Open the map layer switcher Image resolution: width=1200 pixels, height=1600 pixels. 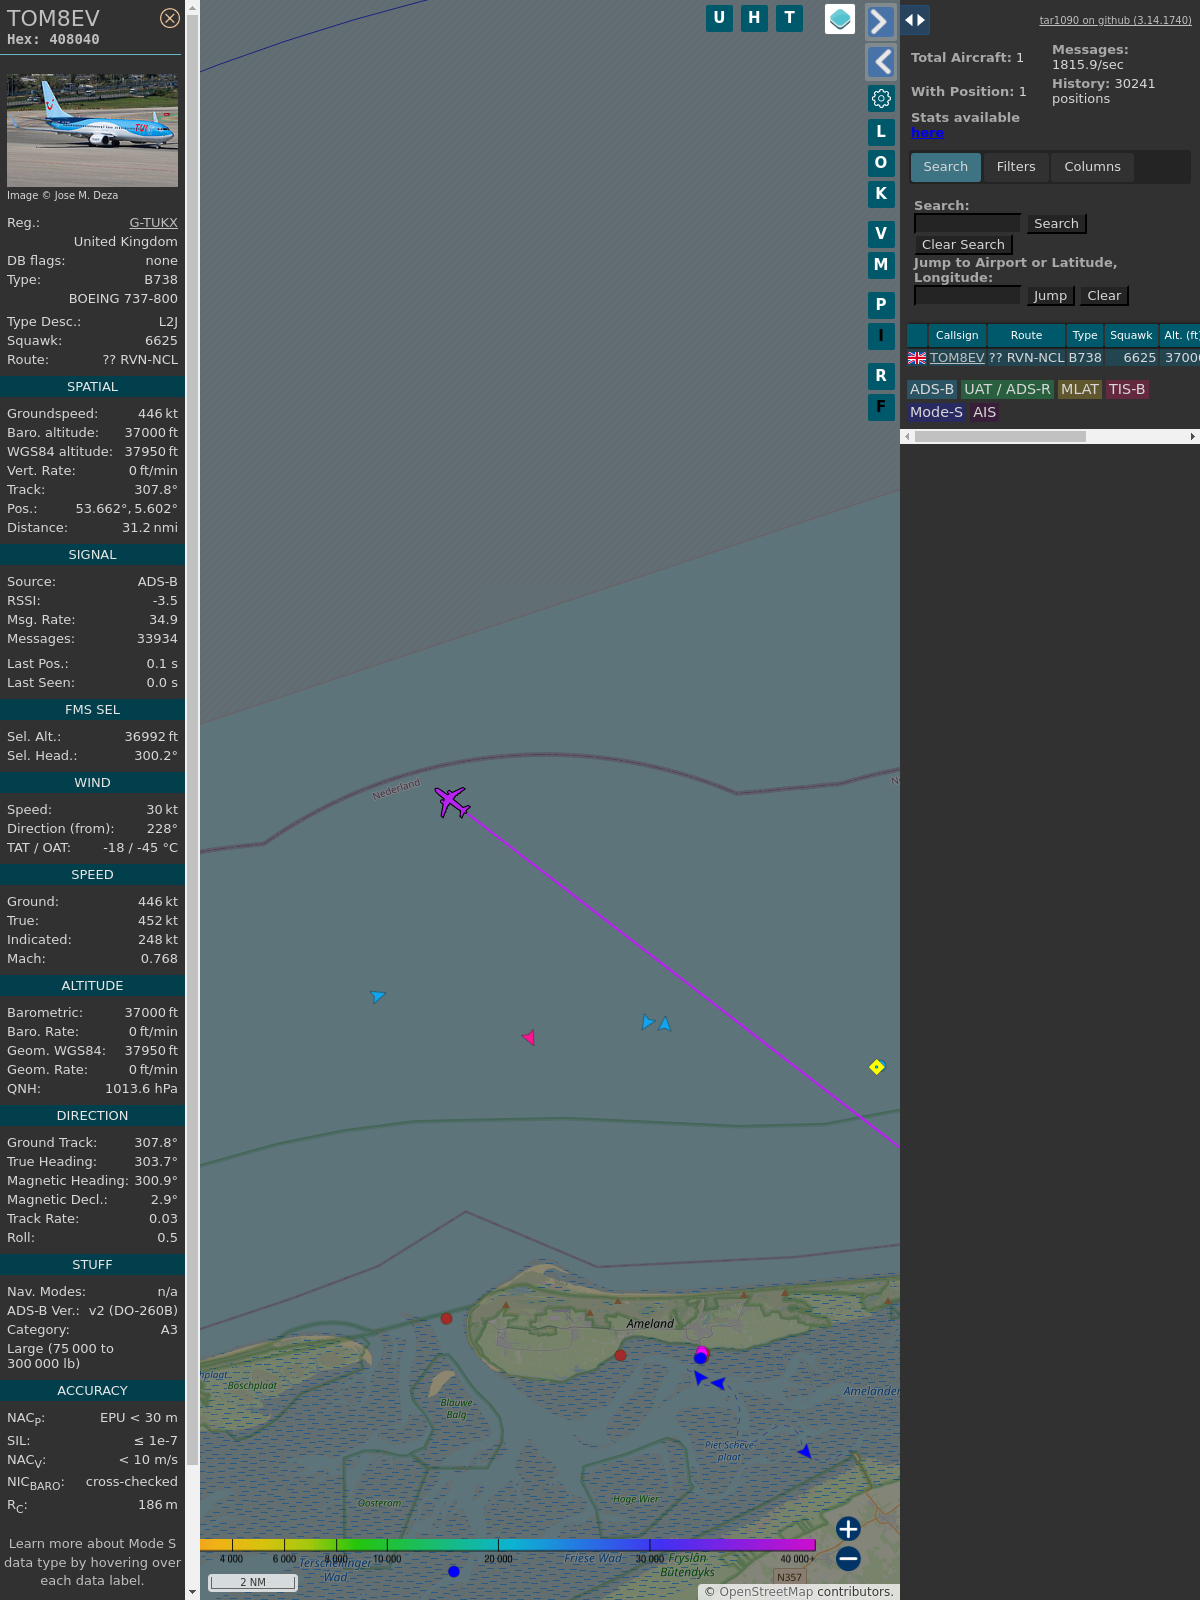tap(840, 19)
